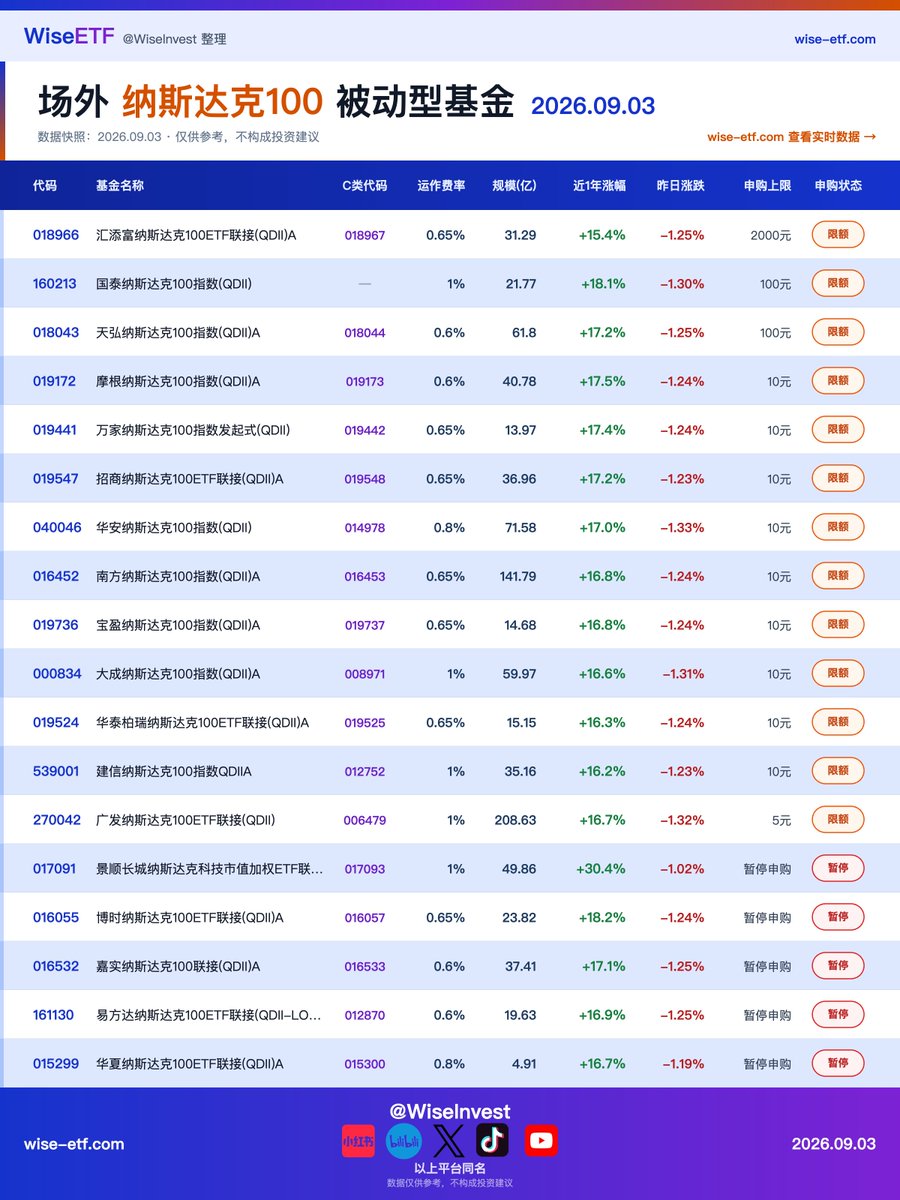Click 限额 button for 大成纳斯达克100指数
Viewport: 900px width, 1200px height.
pos(838,674)
